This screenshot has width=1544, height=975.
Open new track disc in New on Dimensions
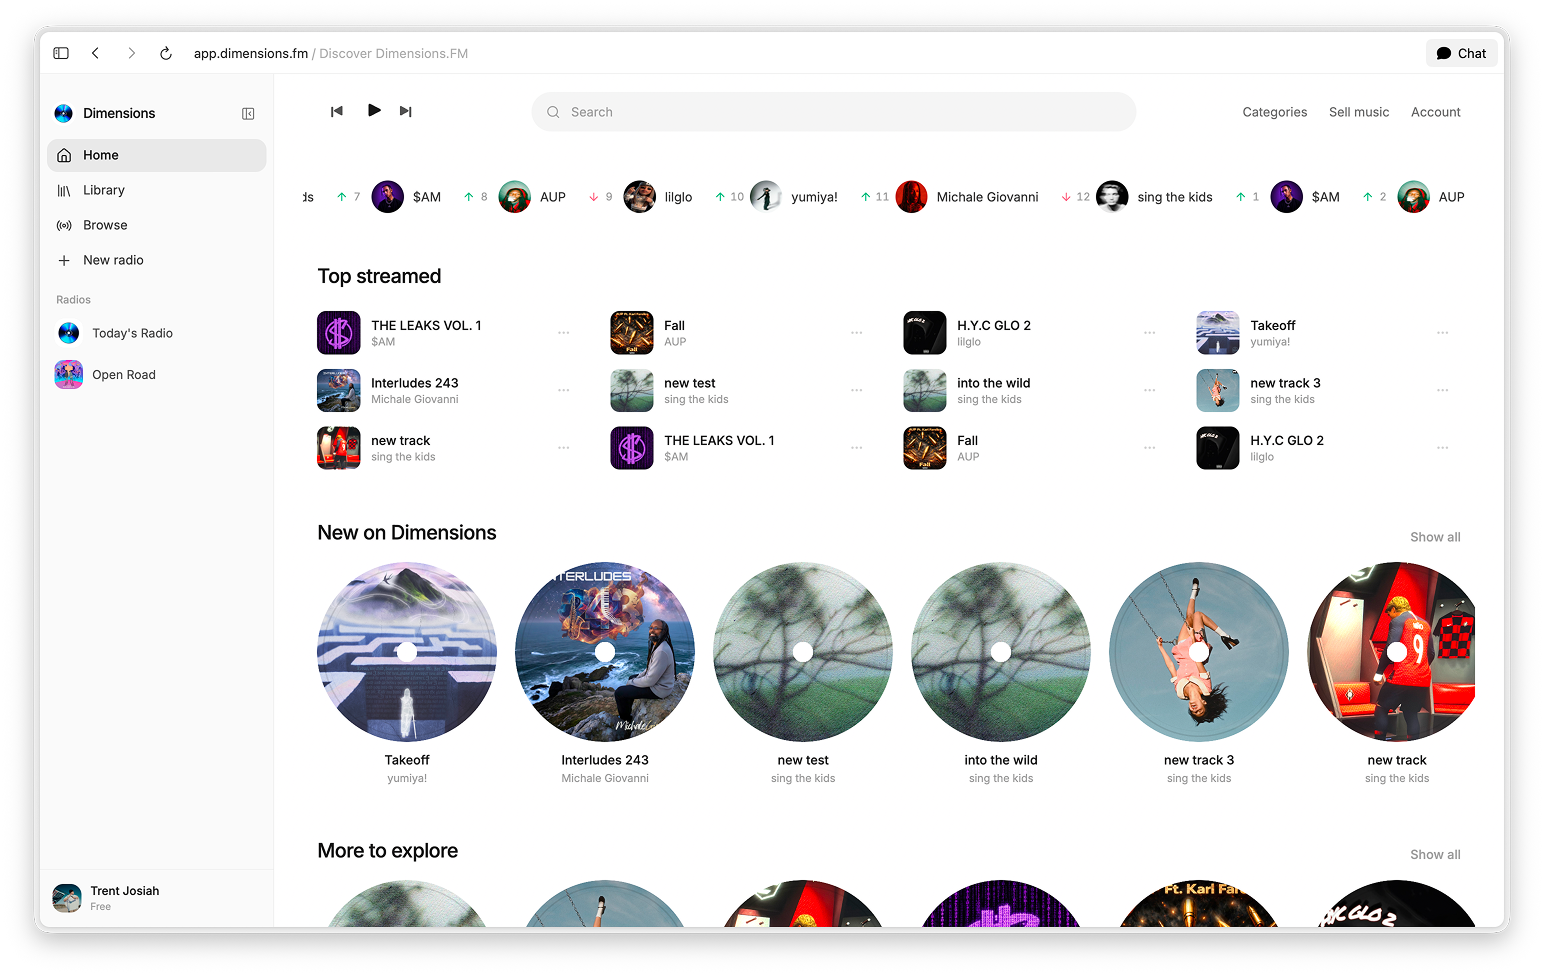[1391, 652]
